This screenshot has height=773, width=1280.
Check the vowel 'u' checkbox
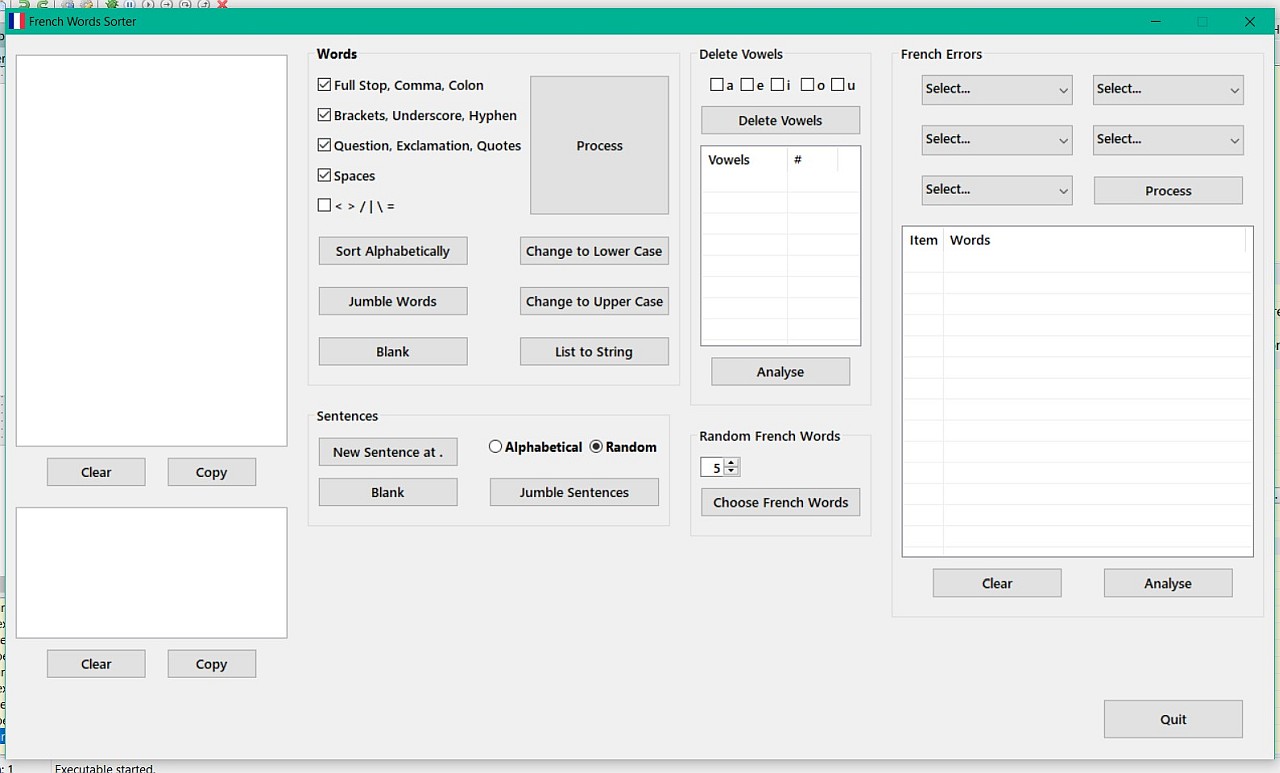(x=837, y=85)
